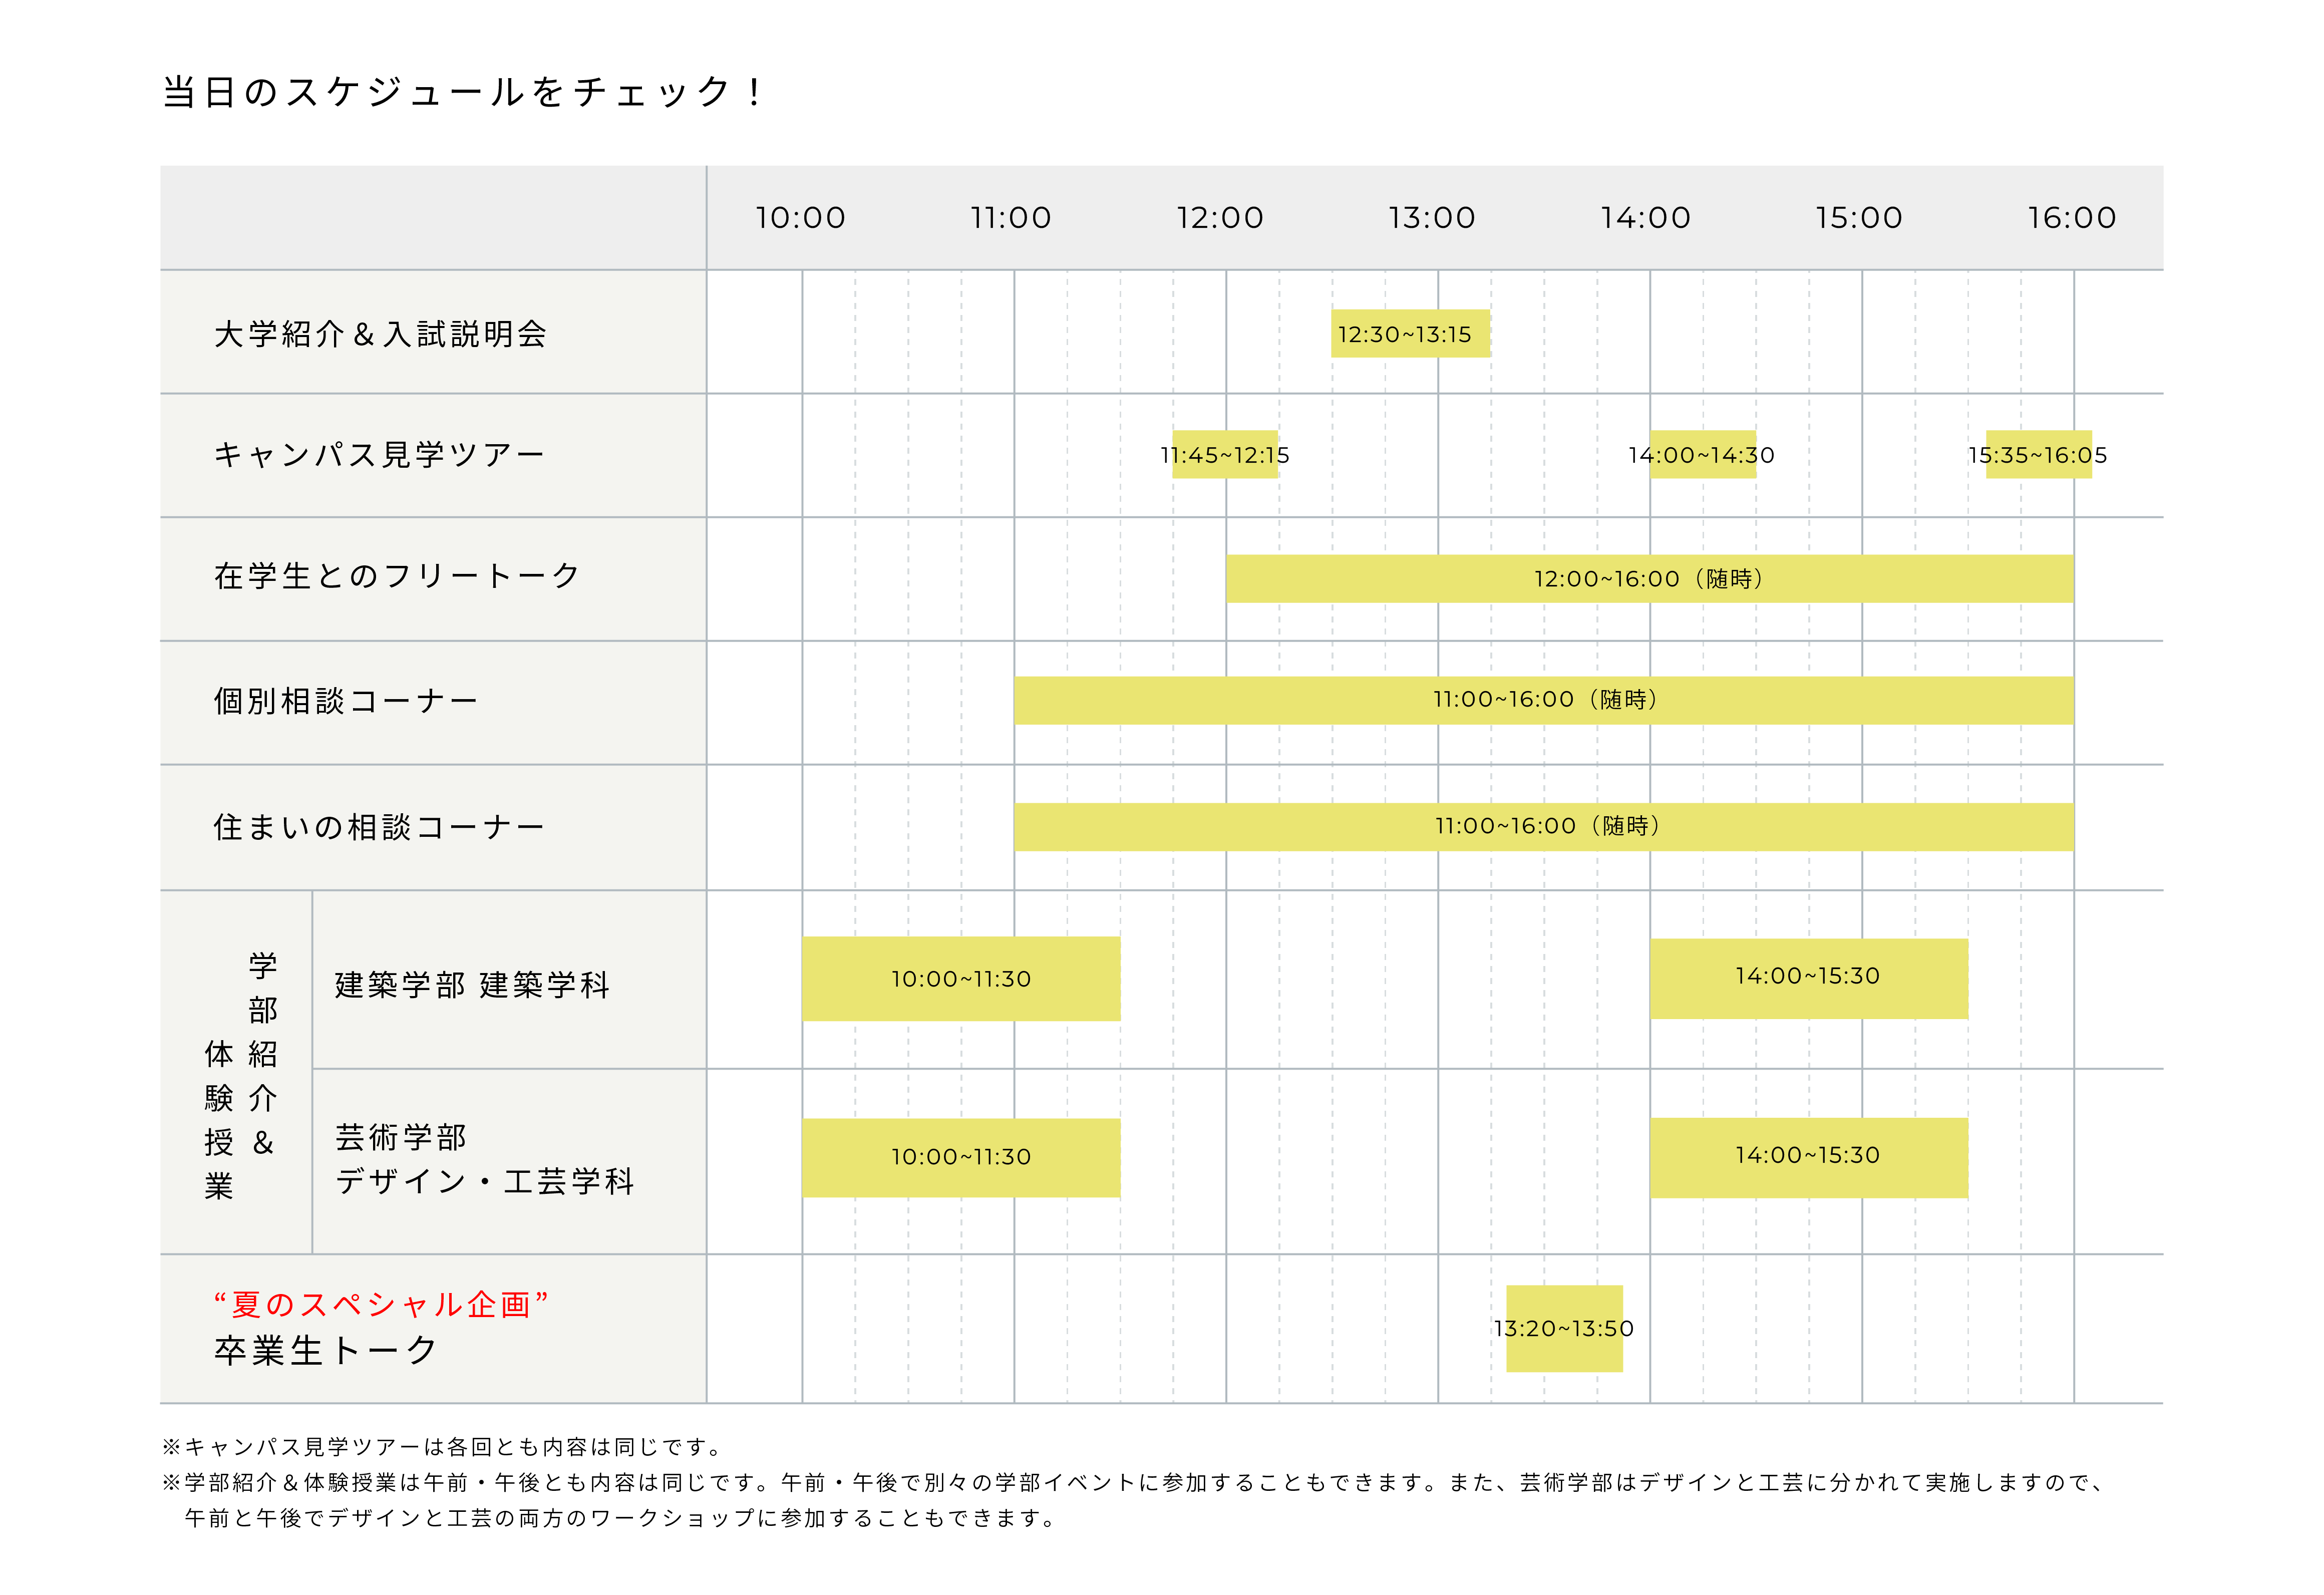Select the 14:00 time header

coord(1646,218)
